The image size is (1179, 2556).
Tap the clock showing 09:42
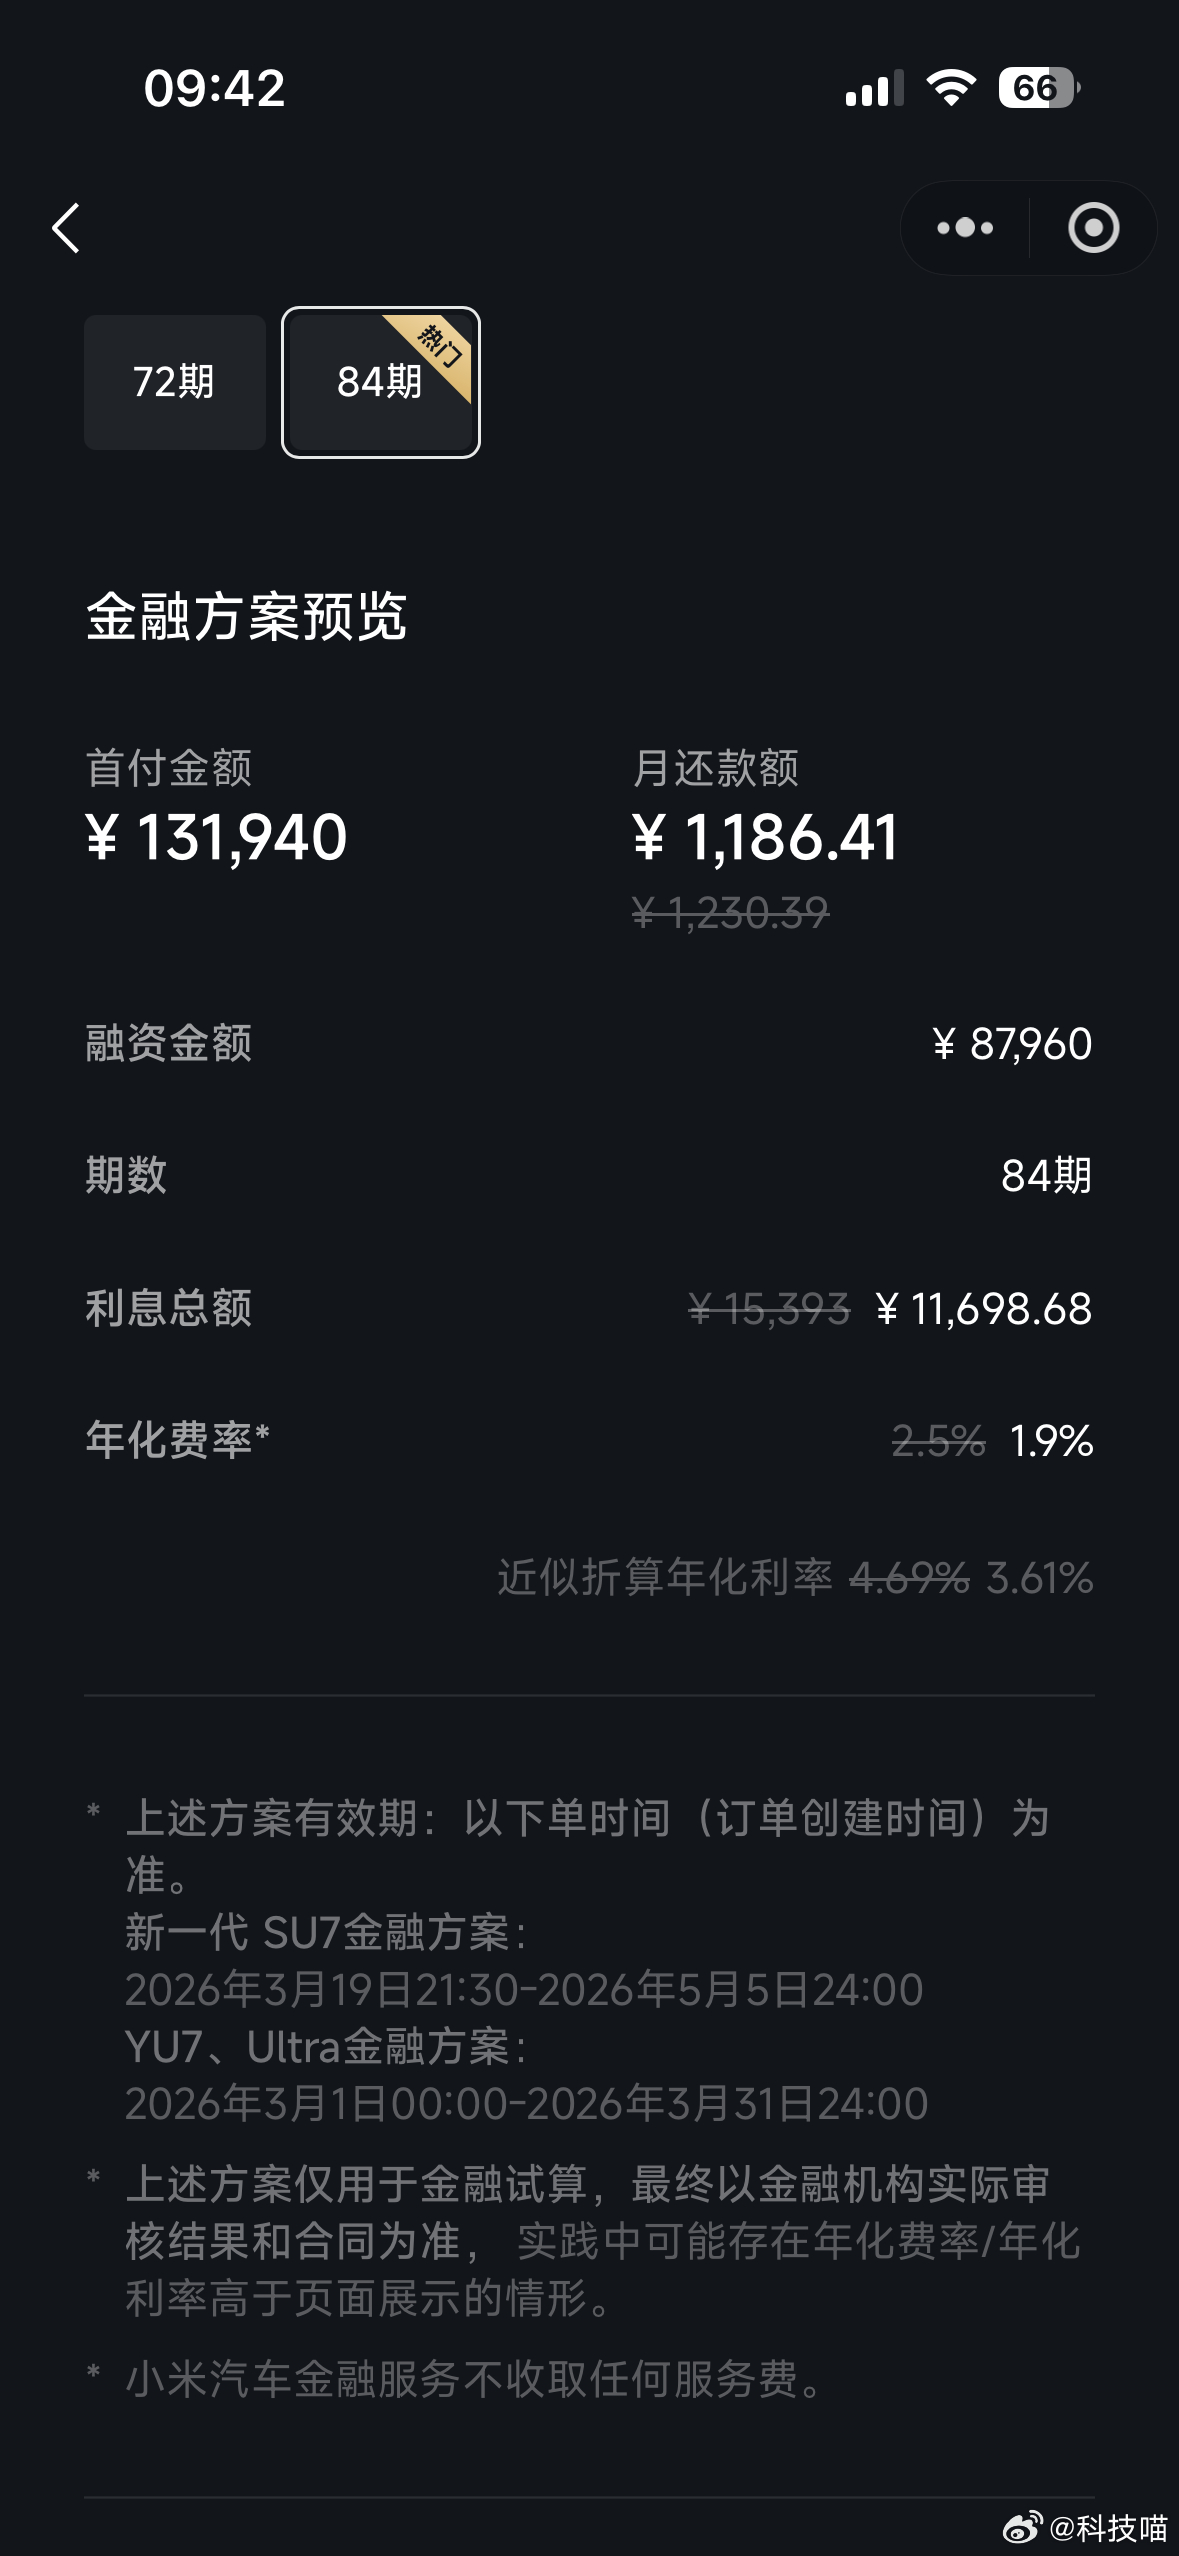[x=214, y=88]
